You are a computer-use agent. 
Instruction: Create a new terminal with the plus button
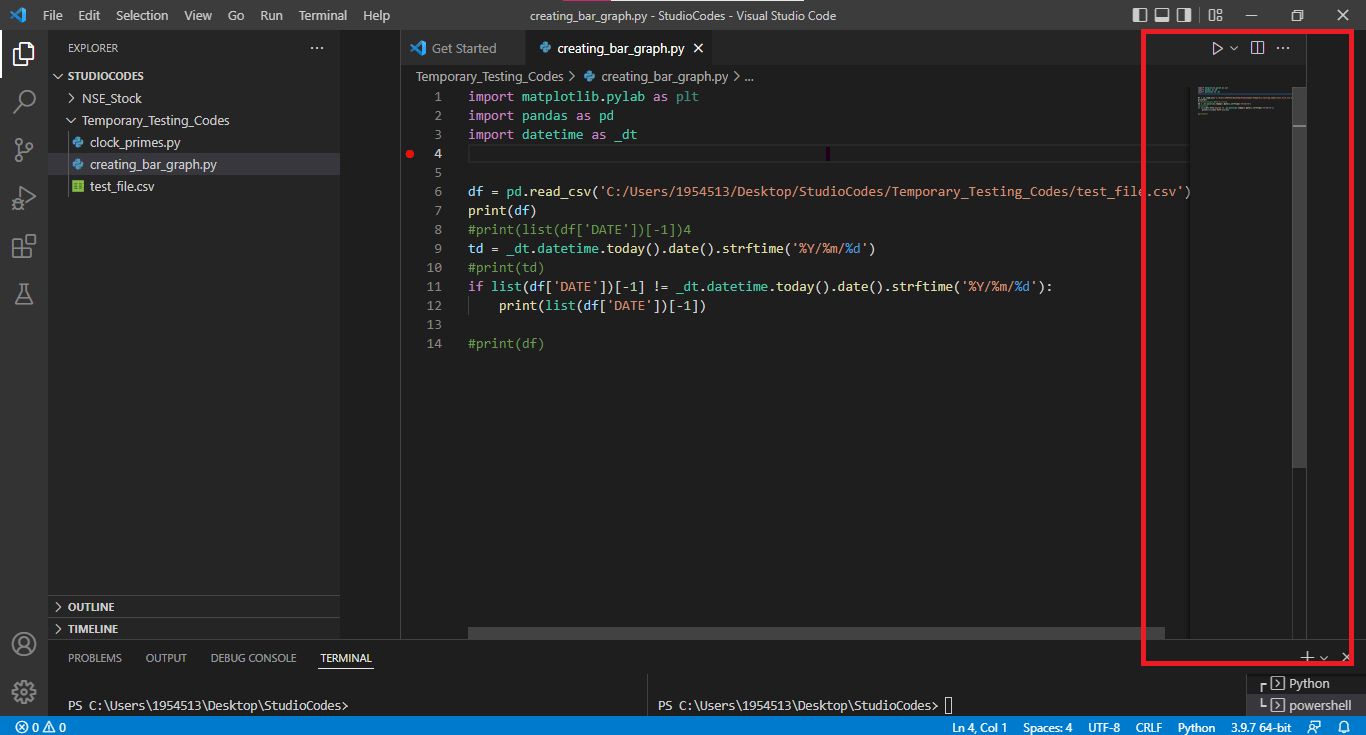[x=1306, y=657]
